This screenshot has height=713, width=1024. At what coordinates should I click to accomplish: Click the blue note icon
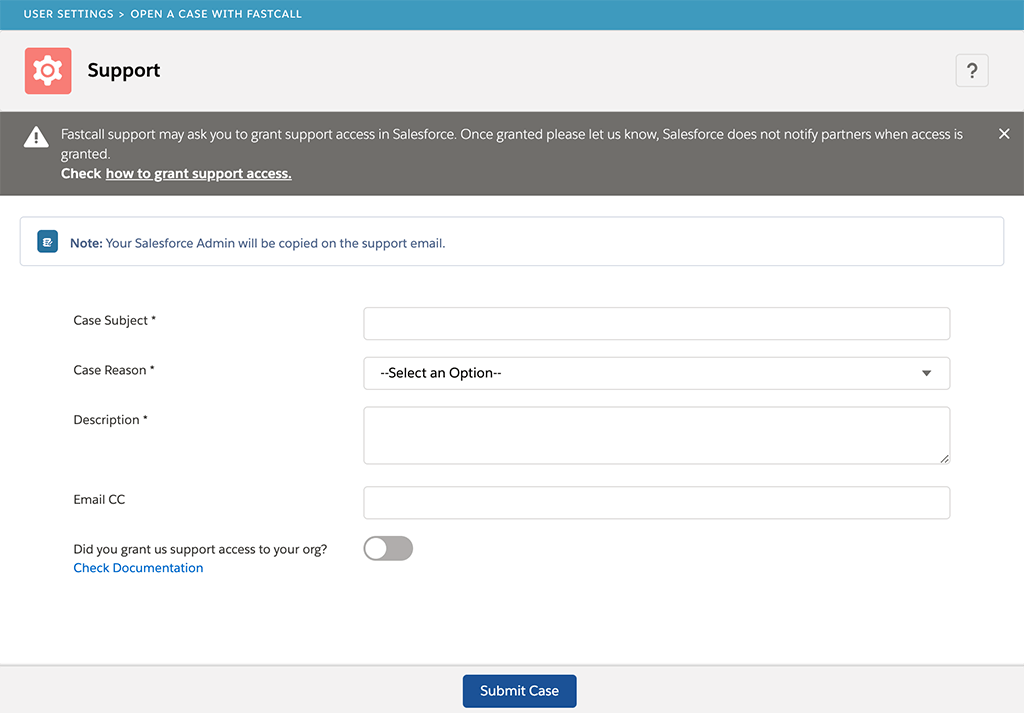[46, 241]
